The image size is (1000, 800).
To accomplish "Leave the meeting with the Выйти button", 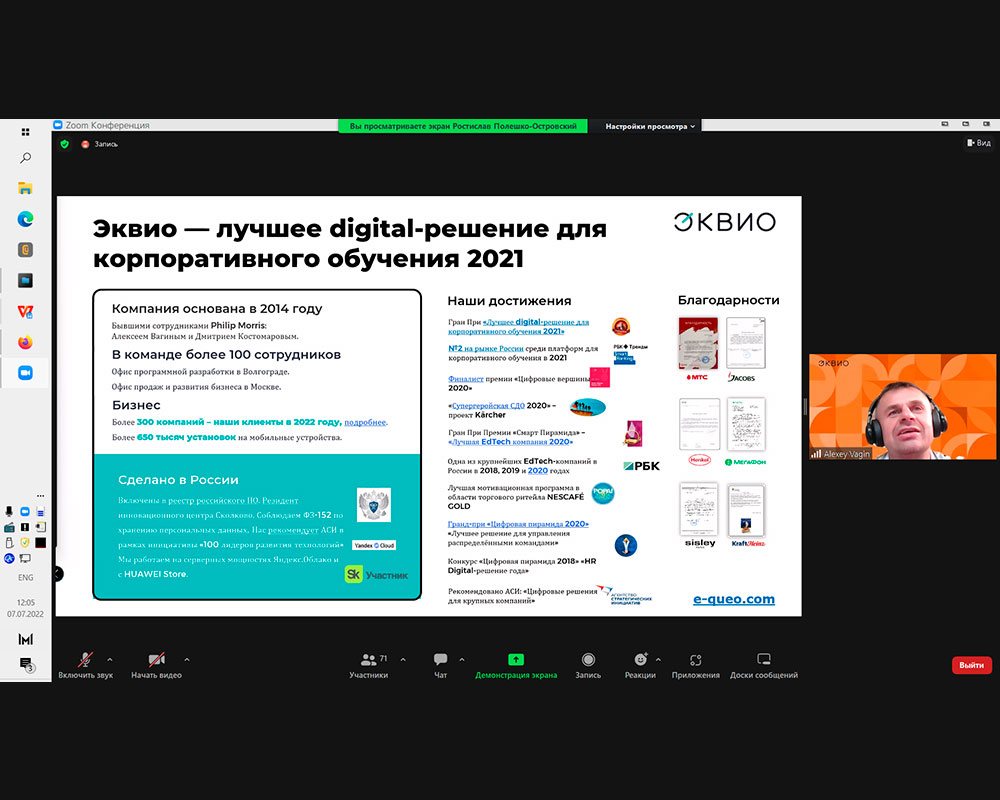I will 971,665.
